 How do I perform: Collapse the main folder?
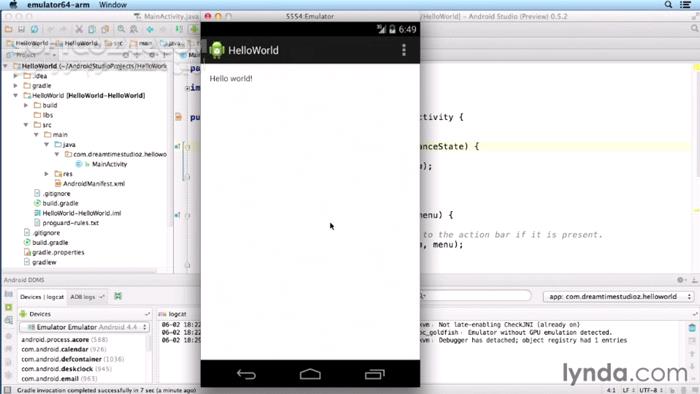37,135
